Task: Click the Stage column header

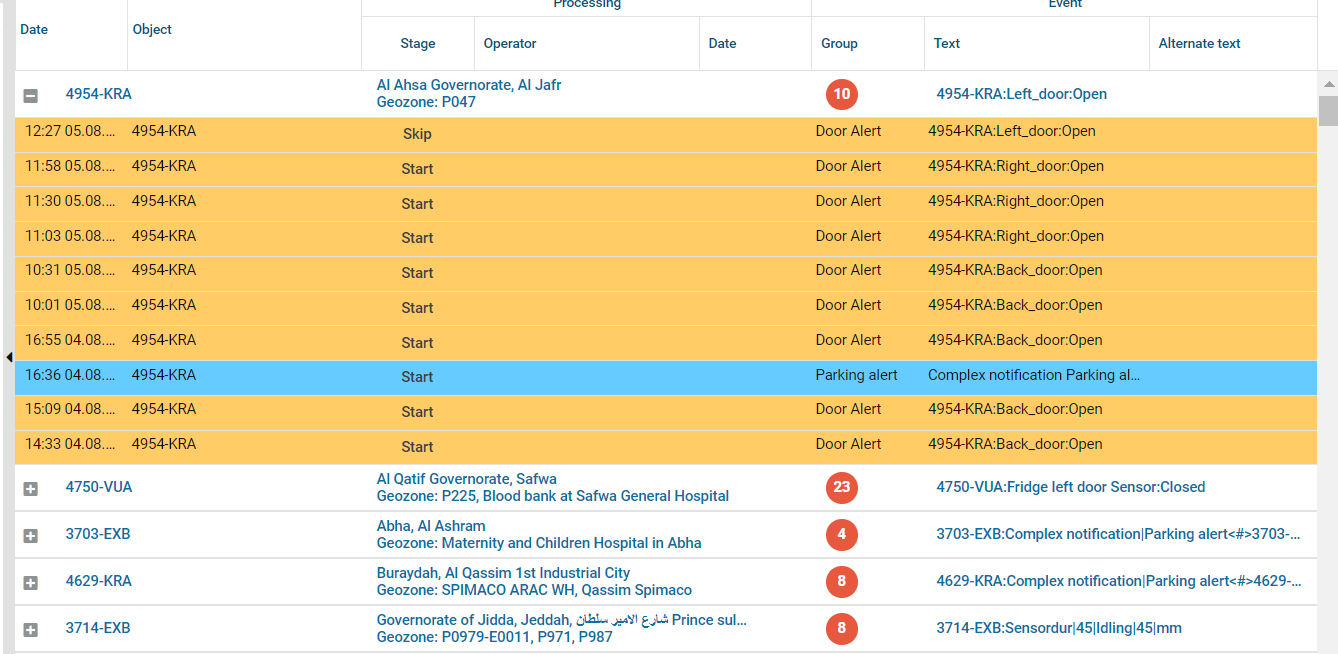Action: [417, 44]
